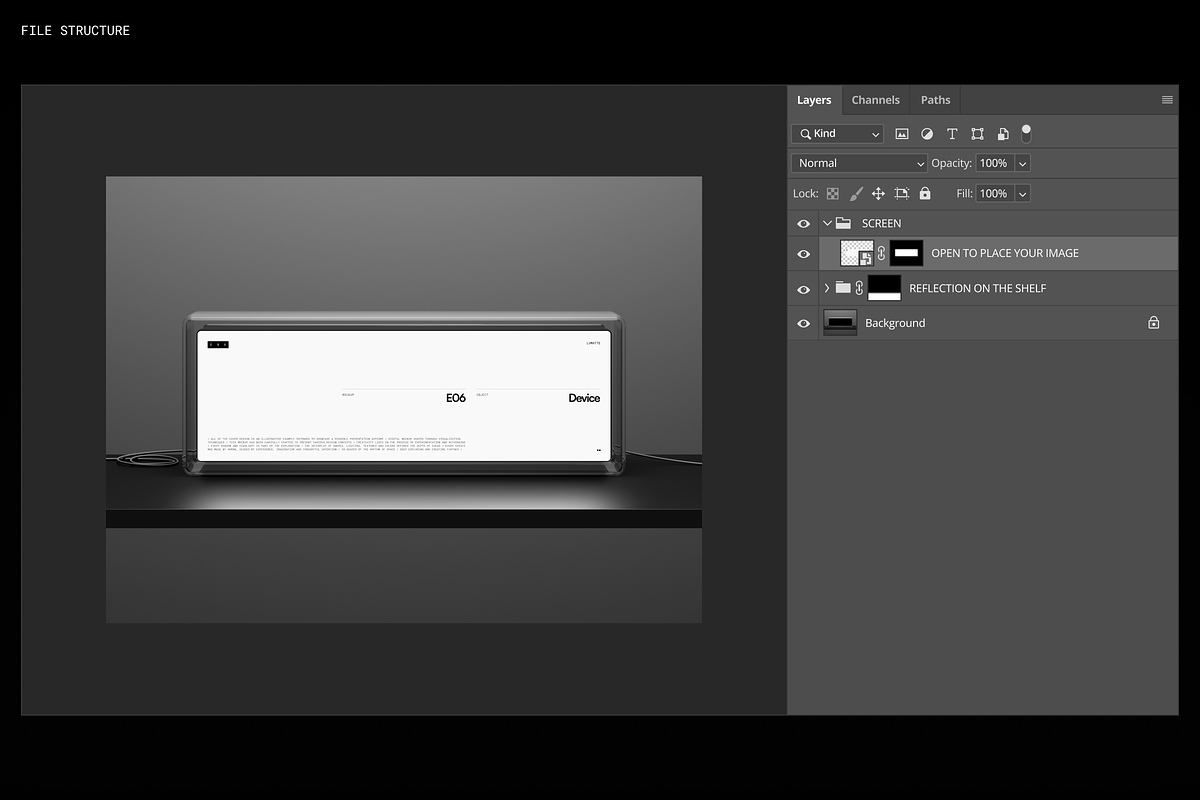1200x800 pixels.
Task: Expand the REFLECTION ON THE SHELF group
Action: coord(827,288)
